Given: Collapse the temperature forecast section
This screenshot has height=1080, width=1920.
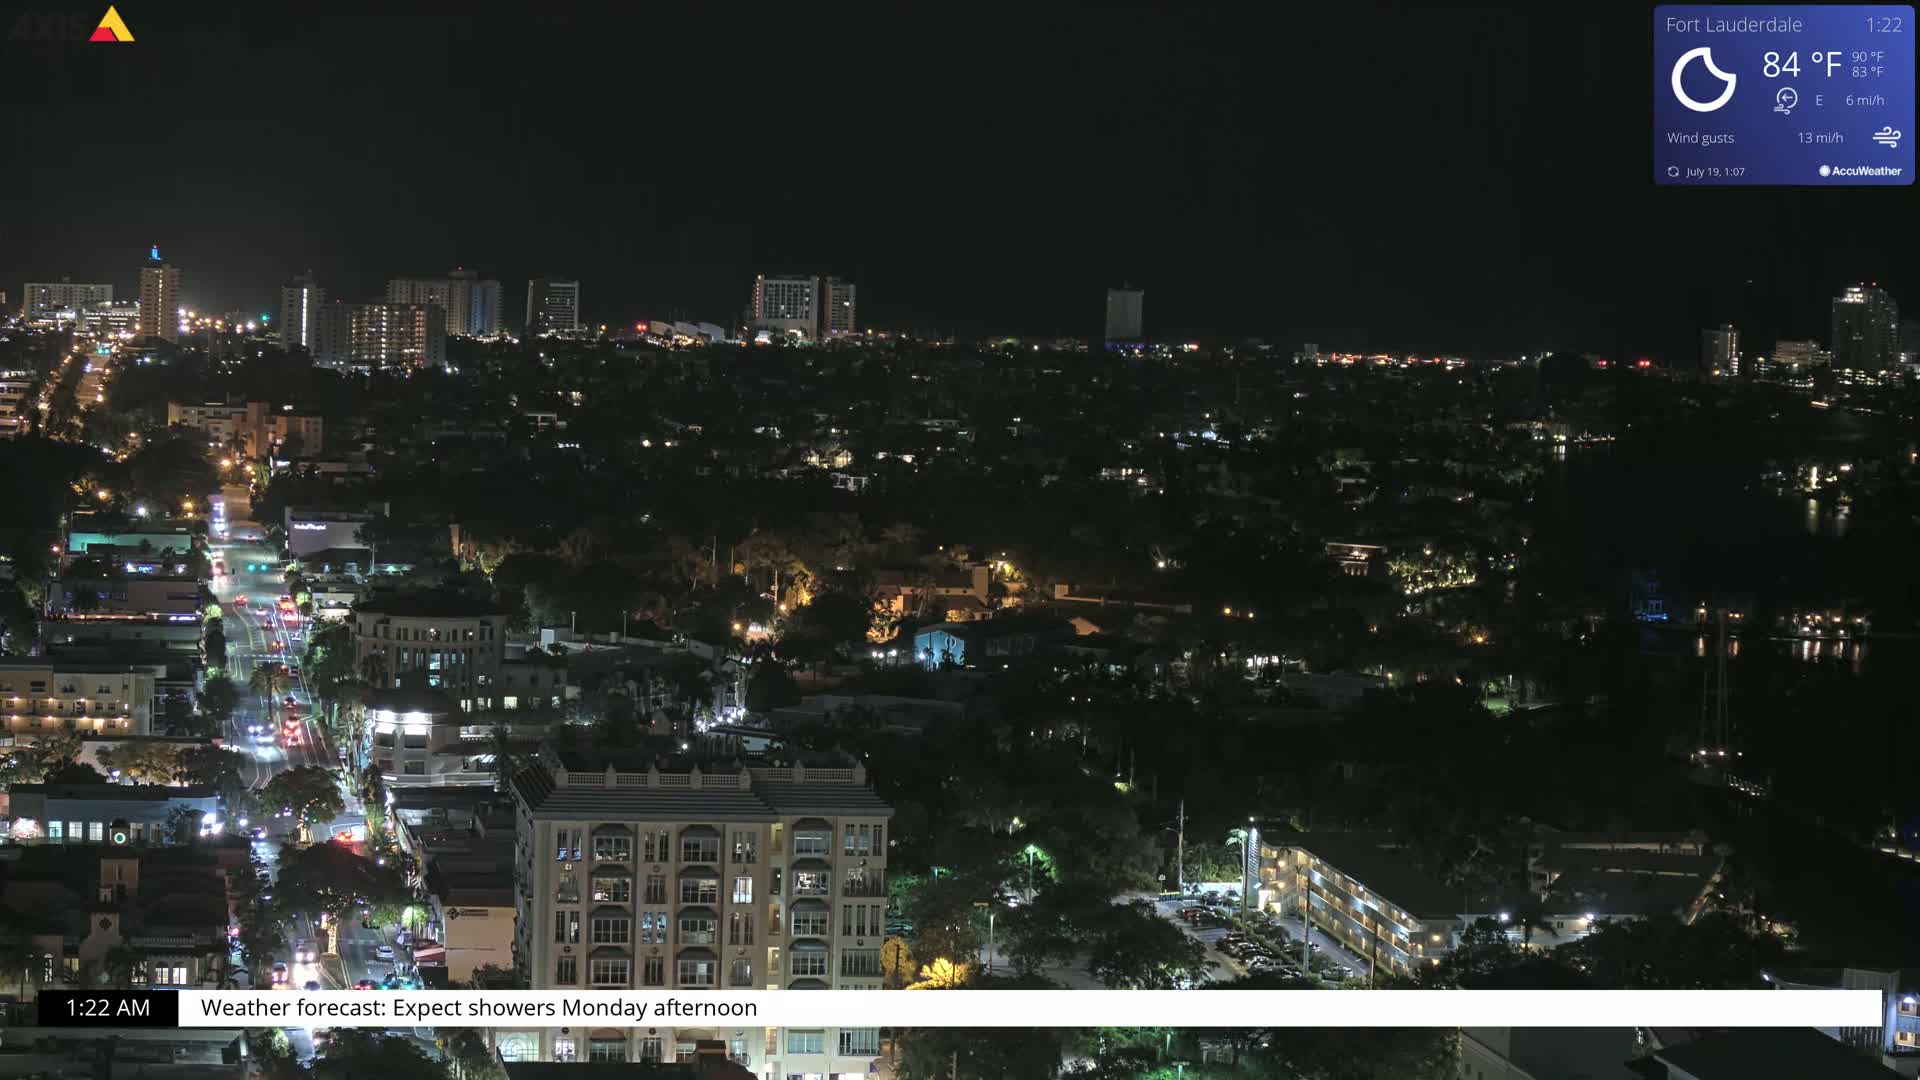Looking at the screenshot, I should point(1866,65).
